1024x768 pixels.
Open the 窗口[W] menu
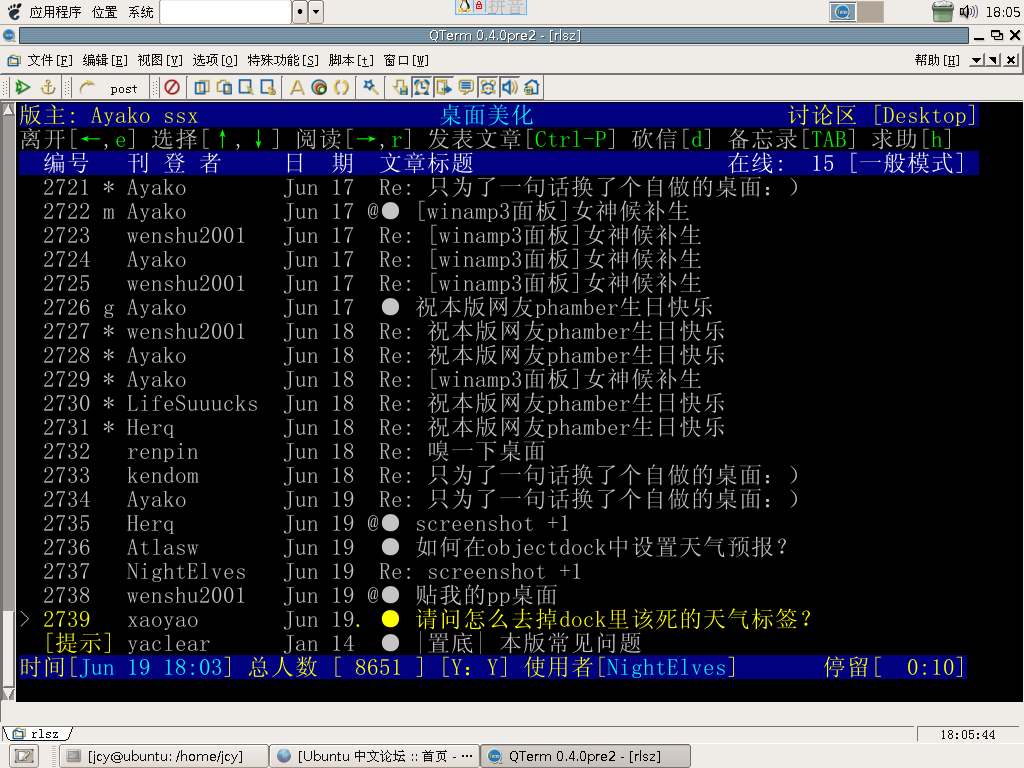(406, 61)
